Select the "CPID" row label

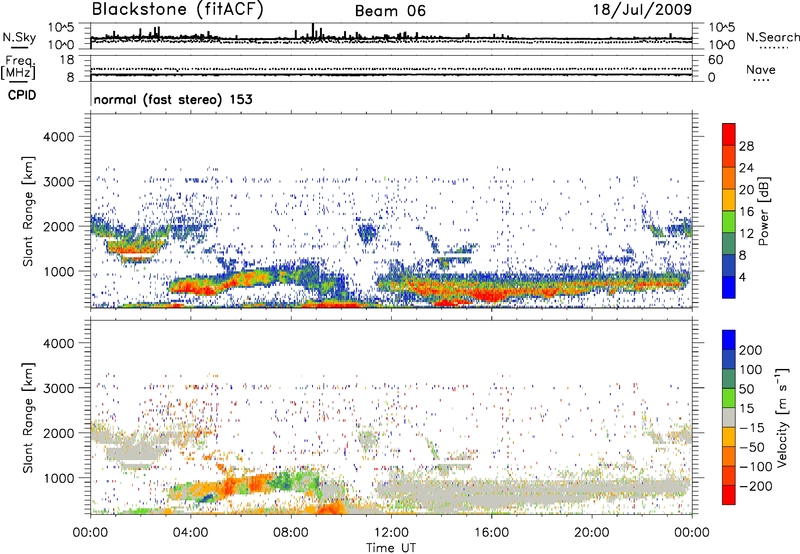(22, 95)
